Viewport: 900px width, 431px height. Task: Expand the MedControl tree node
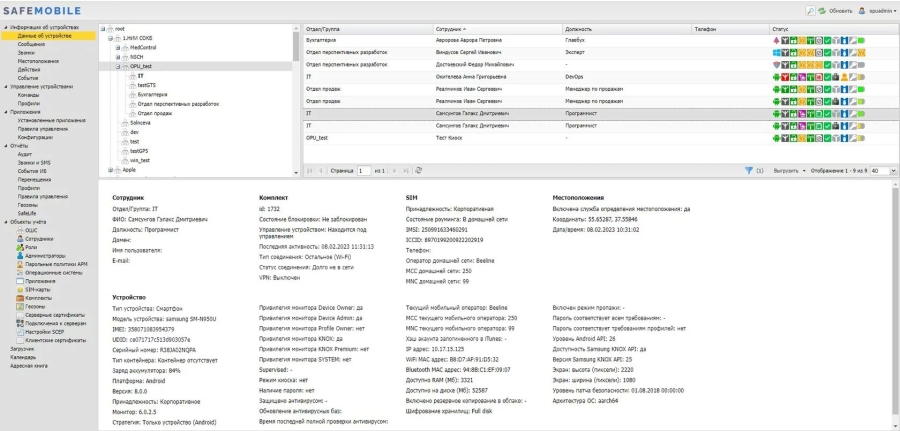point(118,48)
